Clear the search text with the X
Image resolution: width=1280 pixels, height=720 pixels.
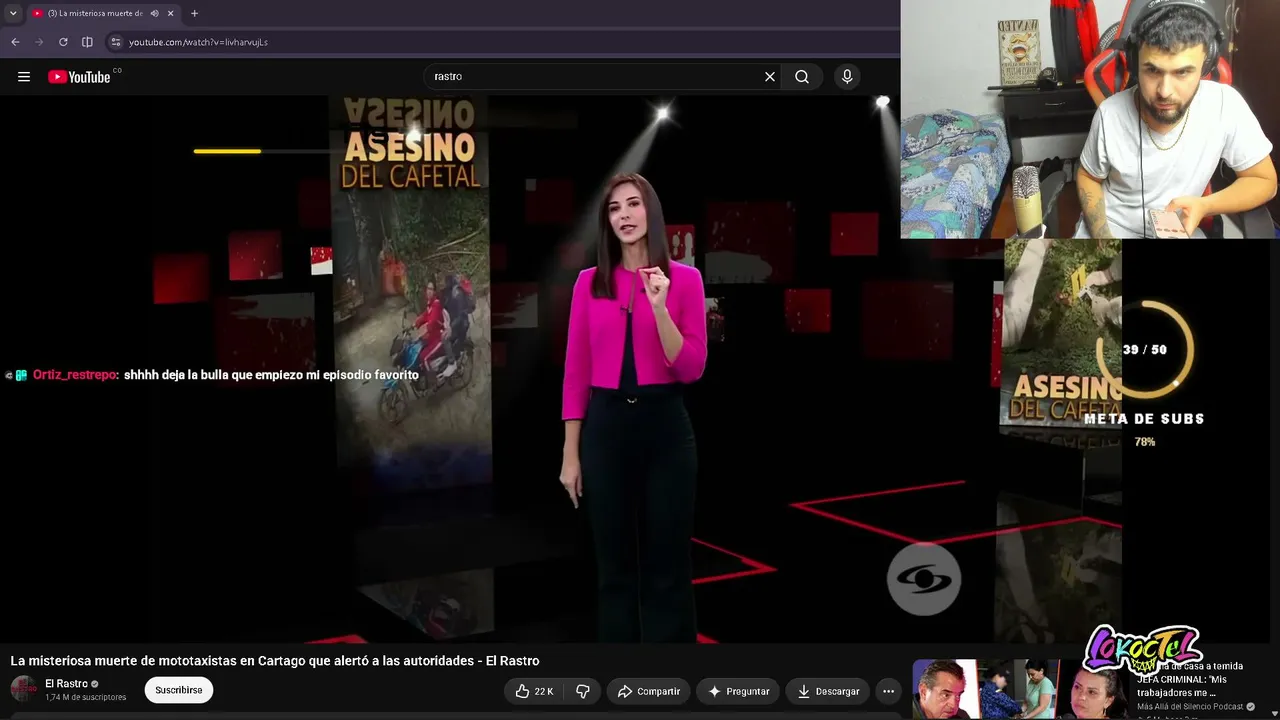click(770, 77)
